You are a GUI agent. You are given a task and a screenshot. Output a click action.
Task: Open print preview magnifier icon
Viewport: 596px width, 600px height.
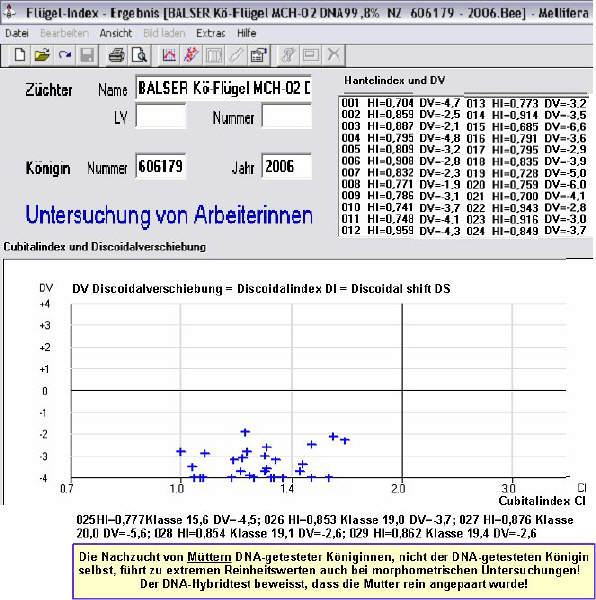pos(139,55)
